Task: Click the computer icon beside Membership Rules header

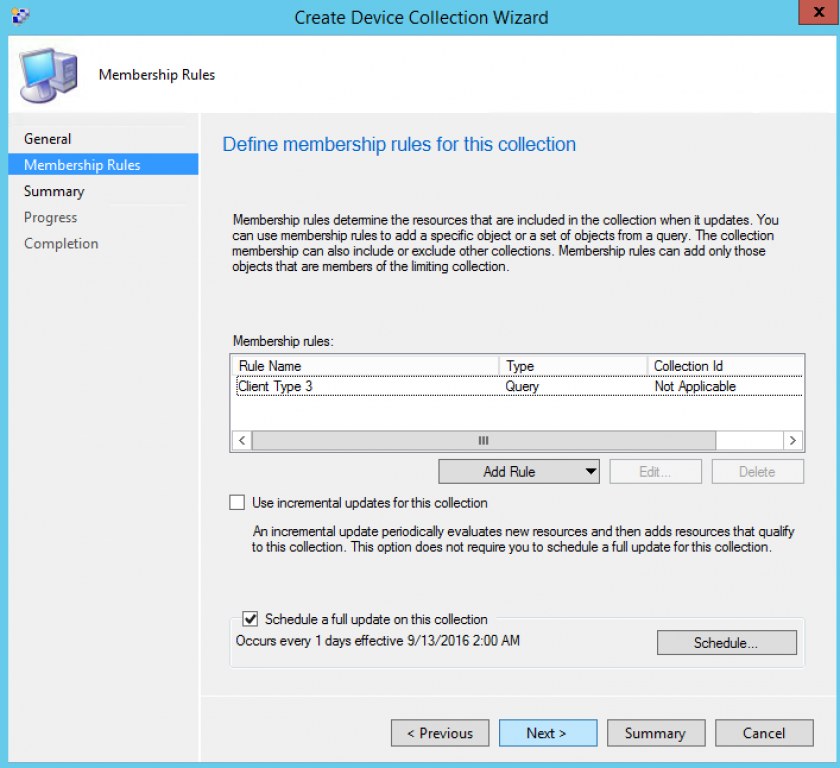Action: click(47, 72)
